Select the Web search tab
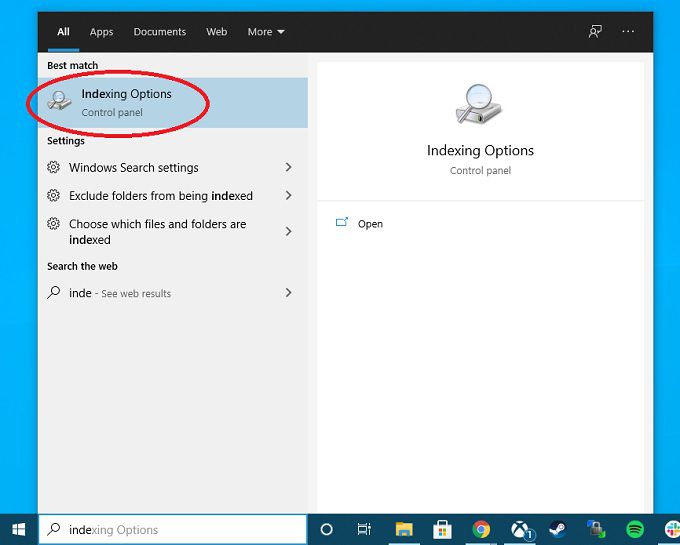680x545 pixels. pyautogui.click(x=217, y=32)
